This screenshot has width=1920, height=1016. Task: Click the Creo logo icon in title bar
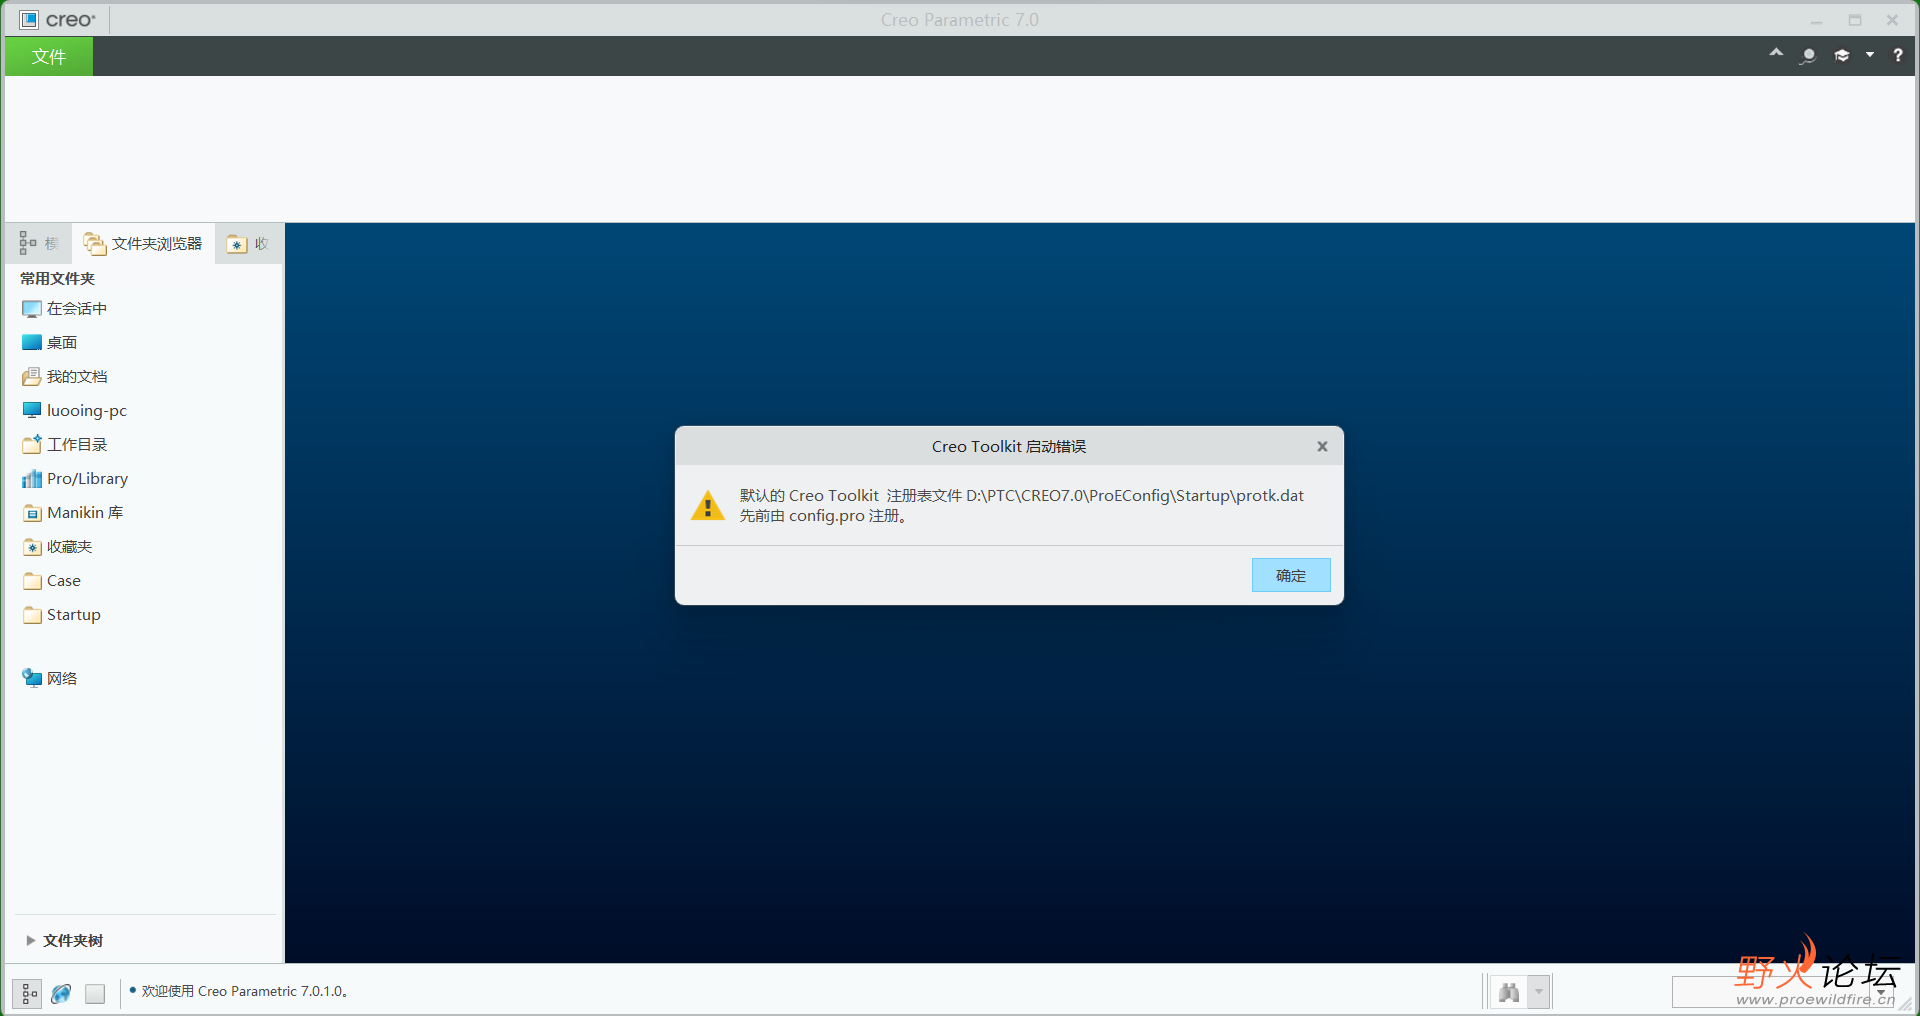tap(29, 19)
